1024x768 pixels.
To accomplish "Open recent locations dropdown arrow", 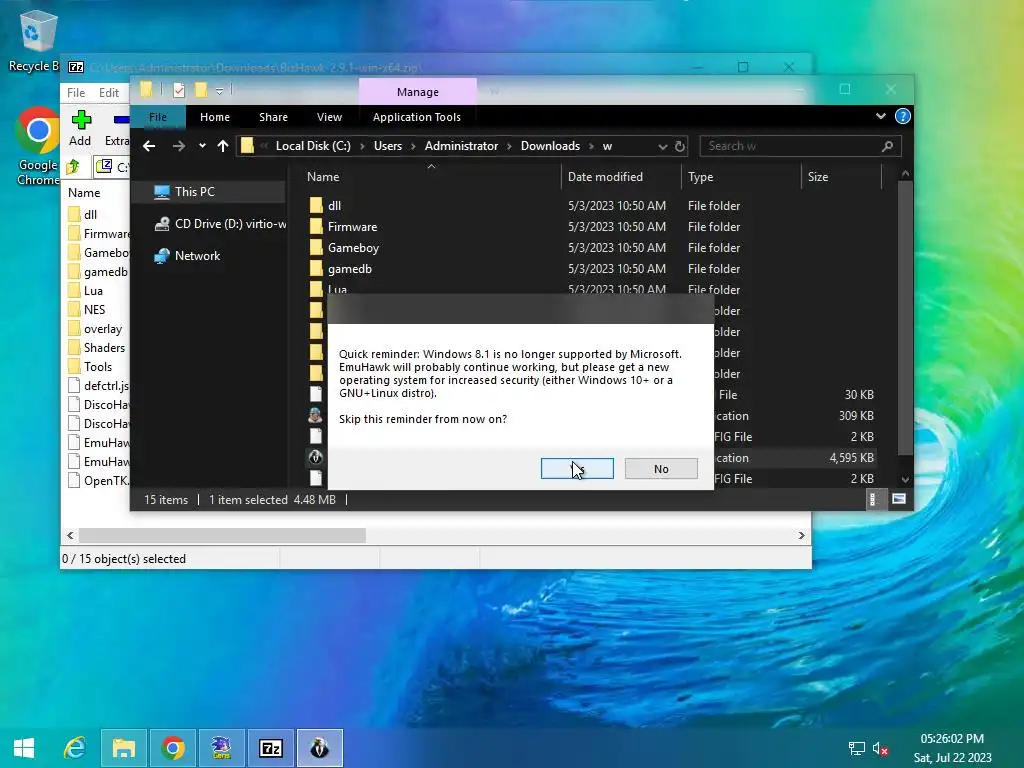I will (202, 146).
